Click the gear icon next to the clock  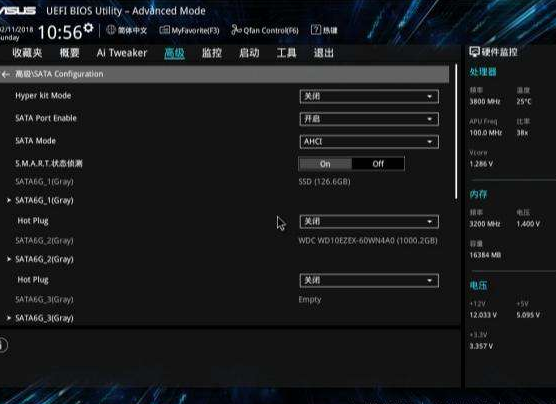click(88, 28)
